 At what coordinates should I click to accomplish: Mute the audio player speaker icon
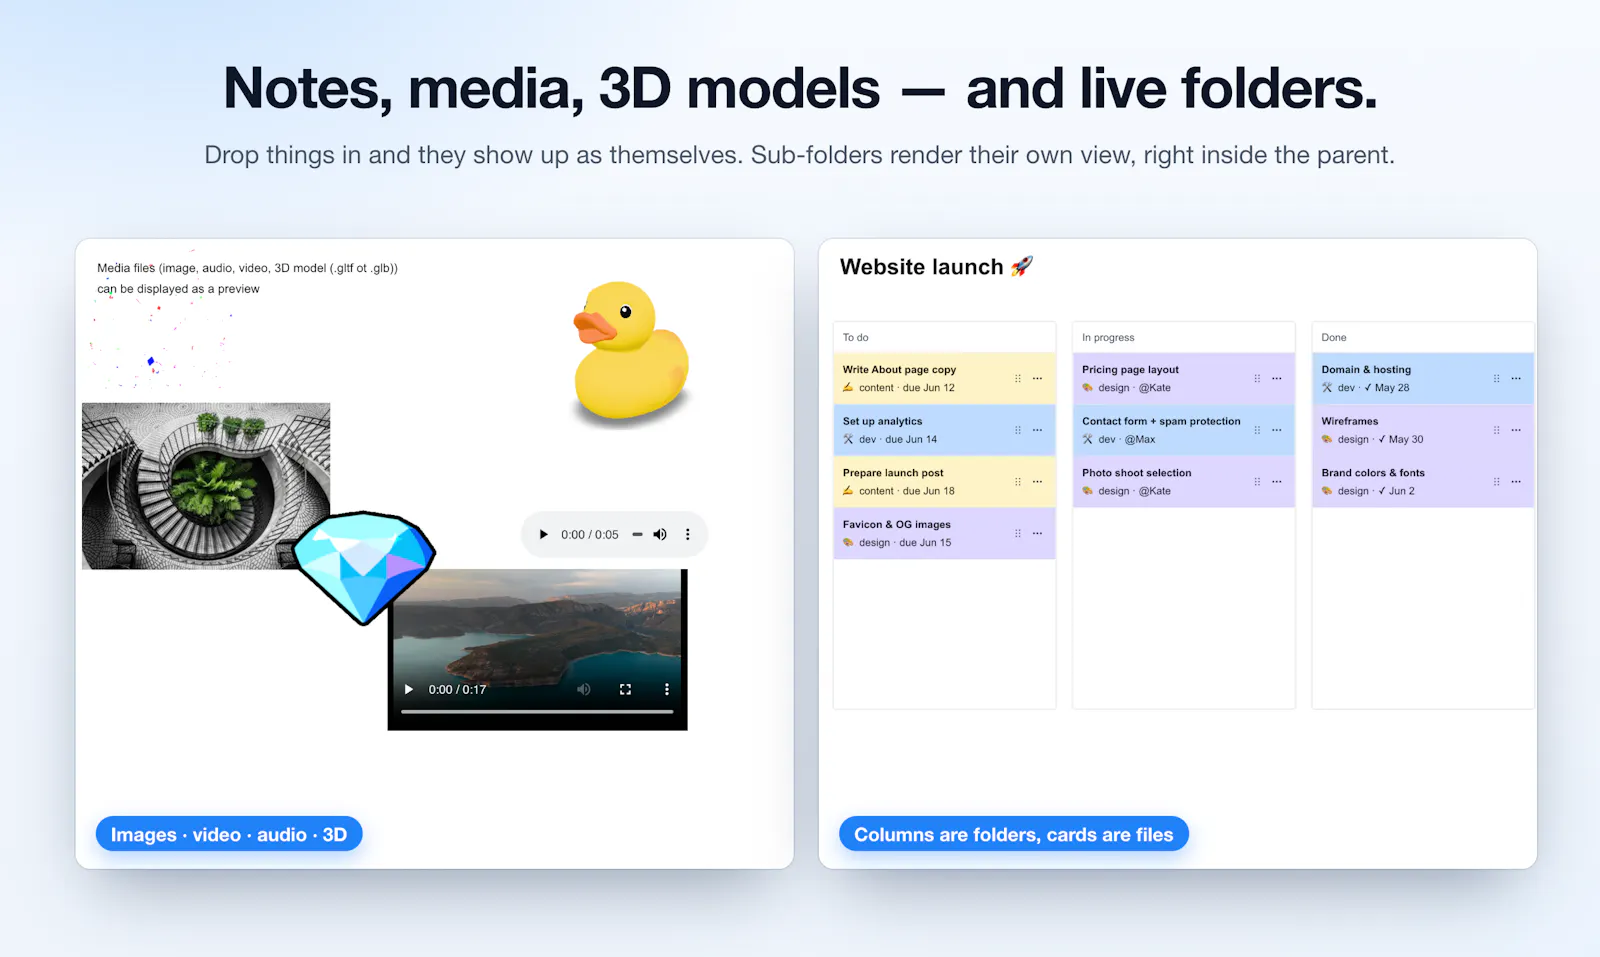click(660, 535)
